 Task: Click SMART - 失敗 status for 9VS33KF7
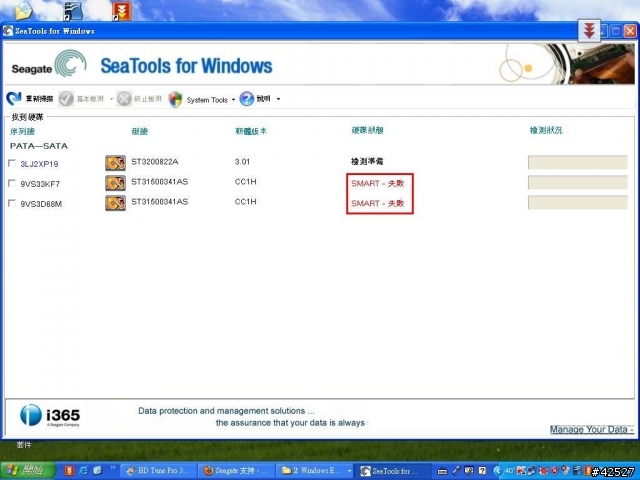click(x=378, y=183)
